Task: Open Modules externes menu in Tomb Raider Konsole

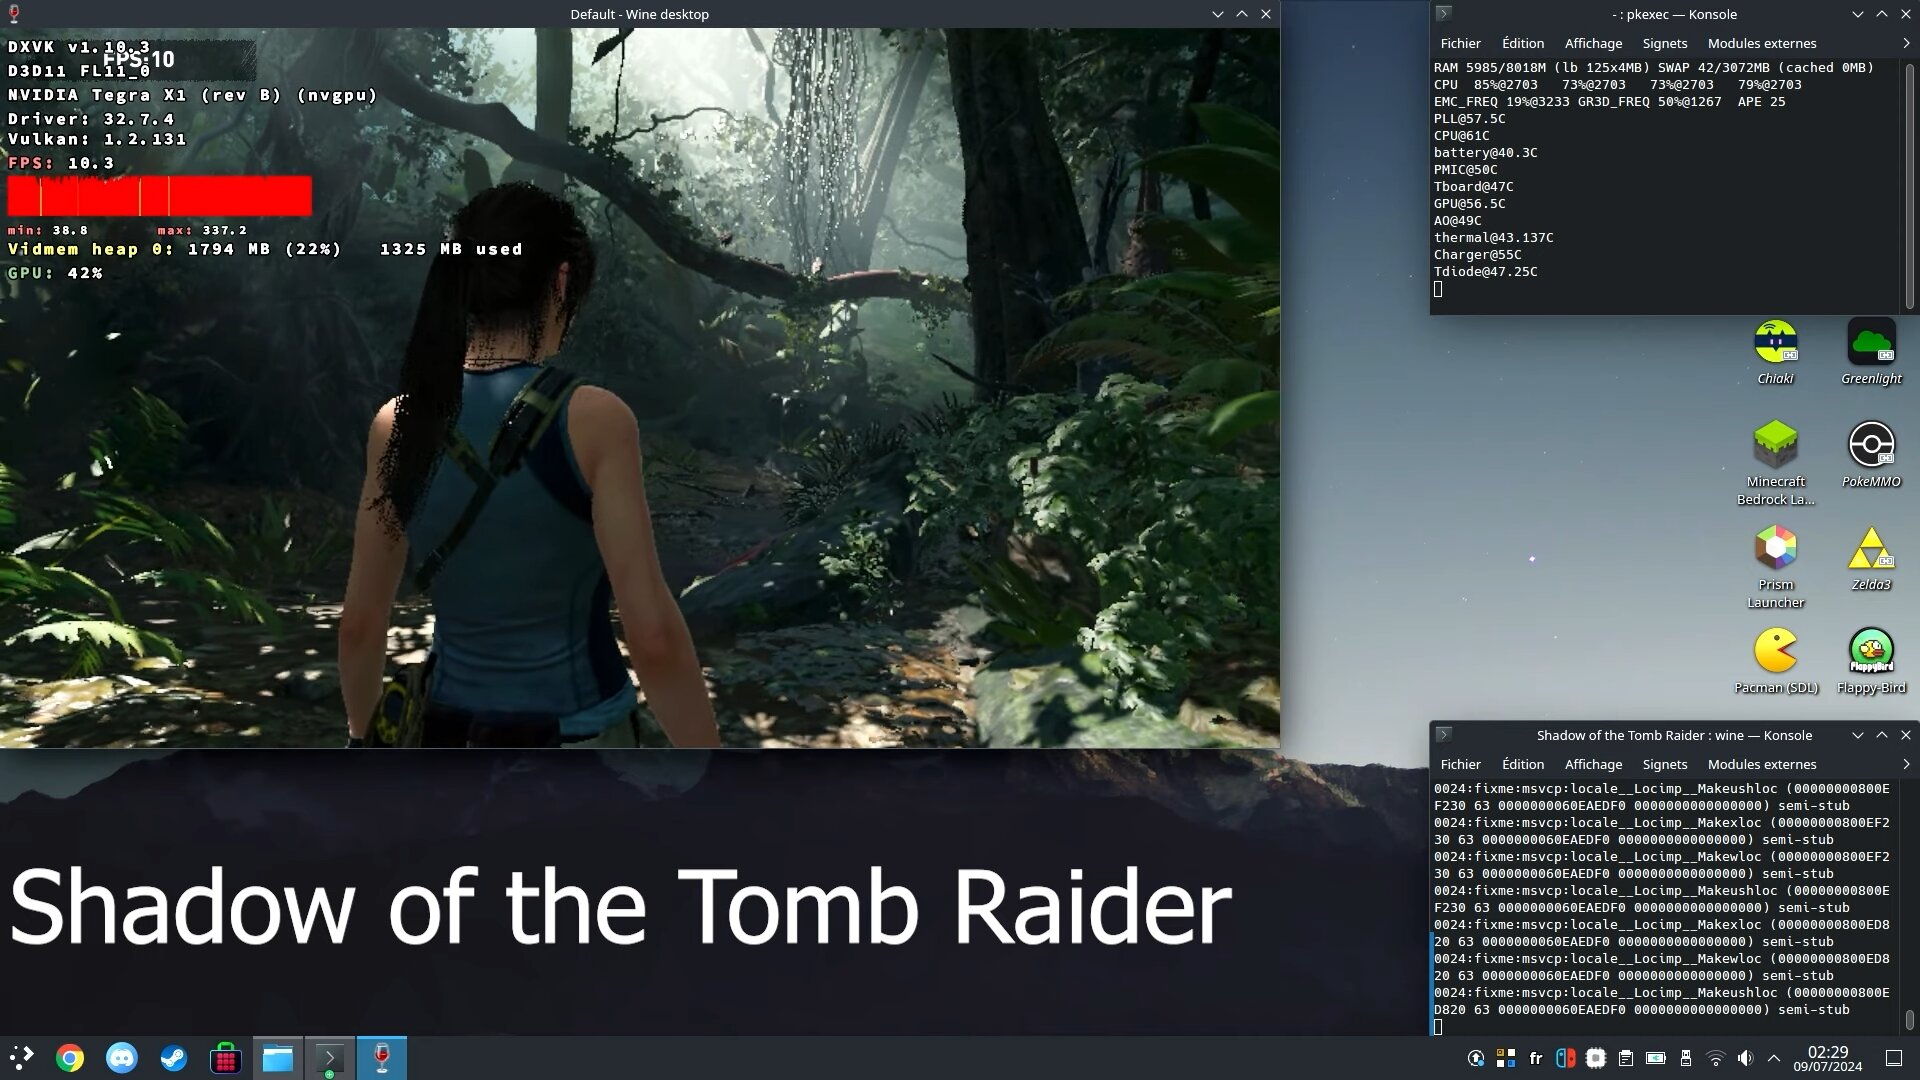Action: (1762, 764)
